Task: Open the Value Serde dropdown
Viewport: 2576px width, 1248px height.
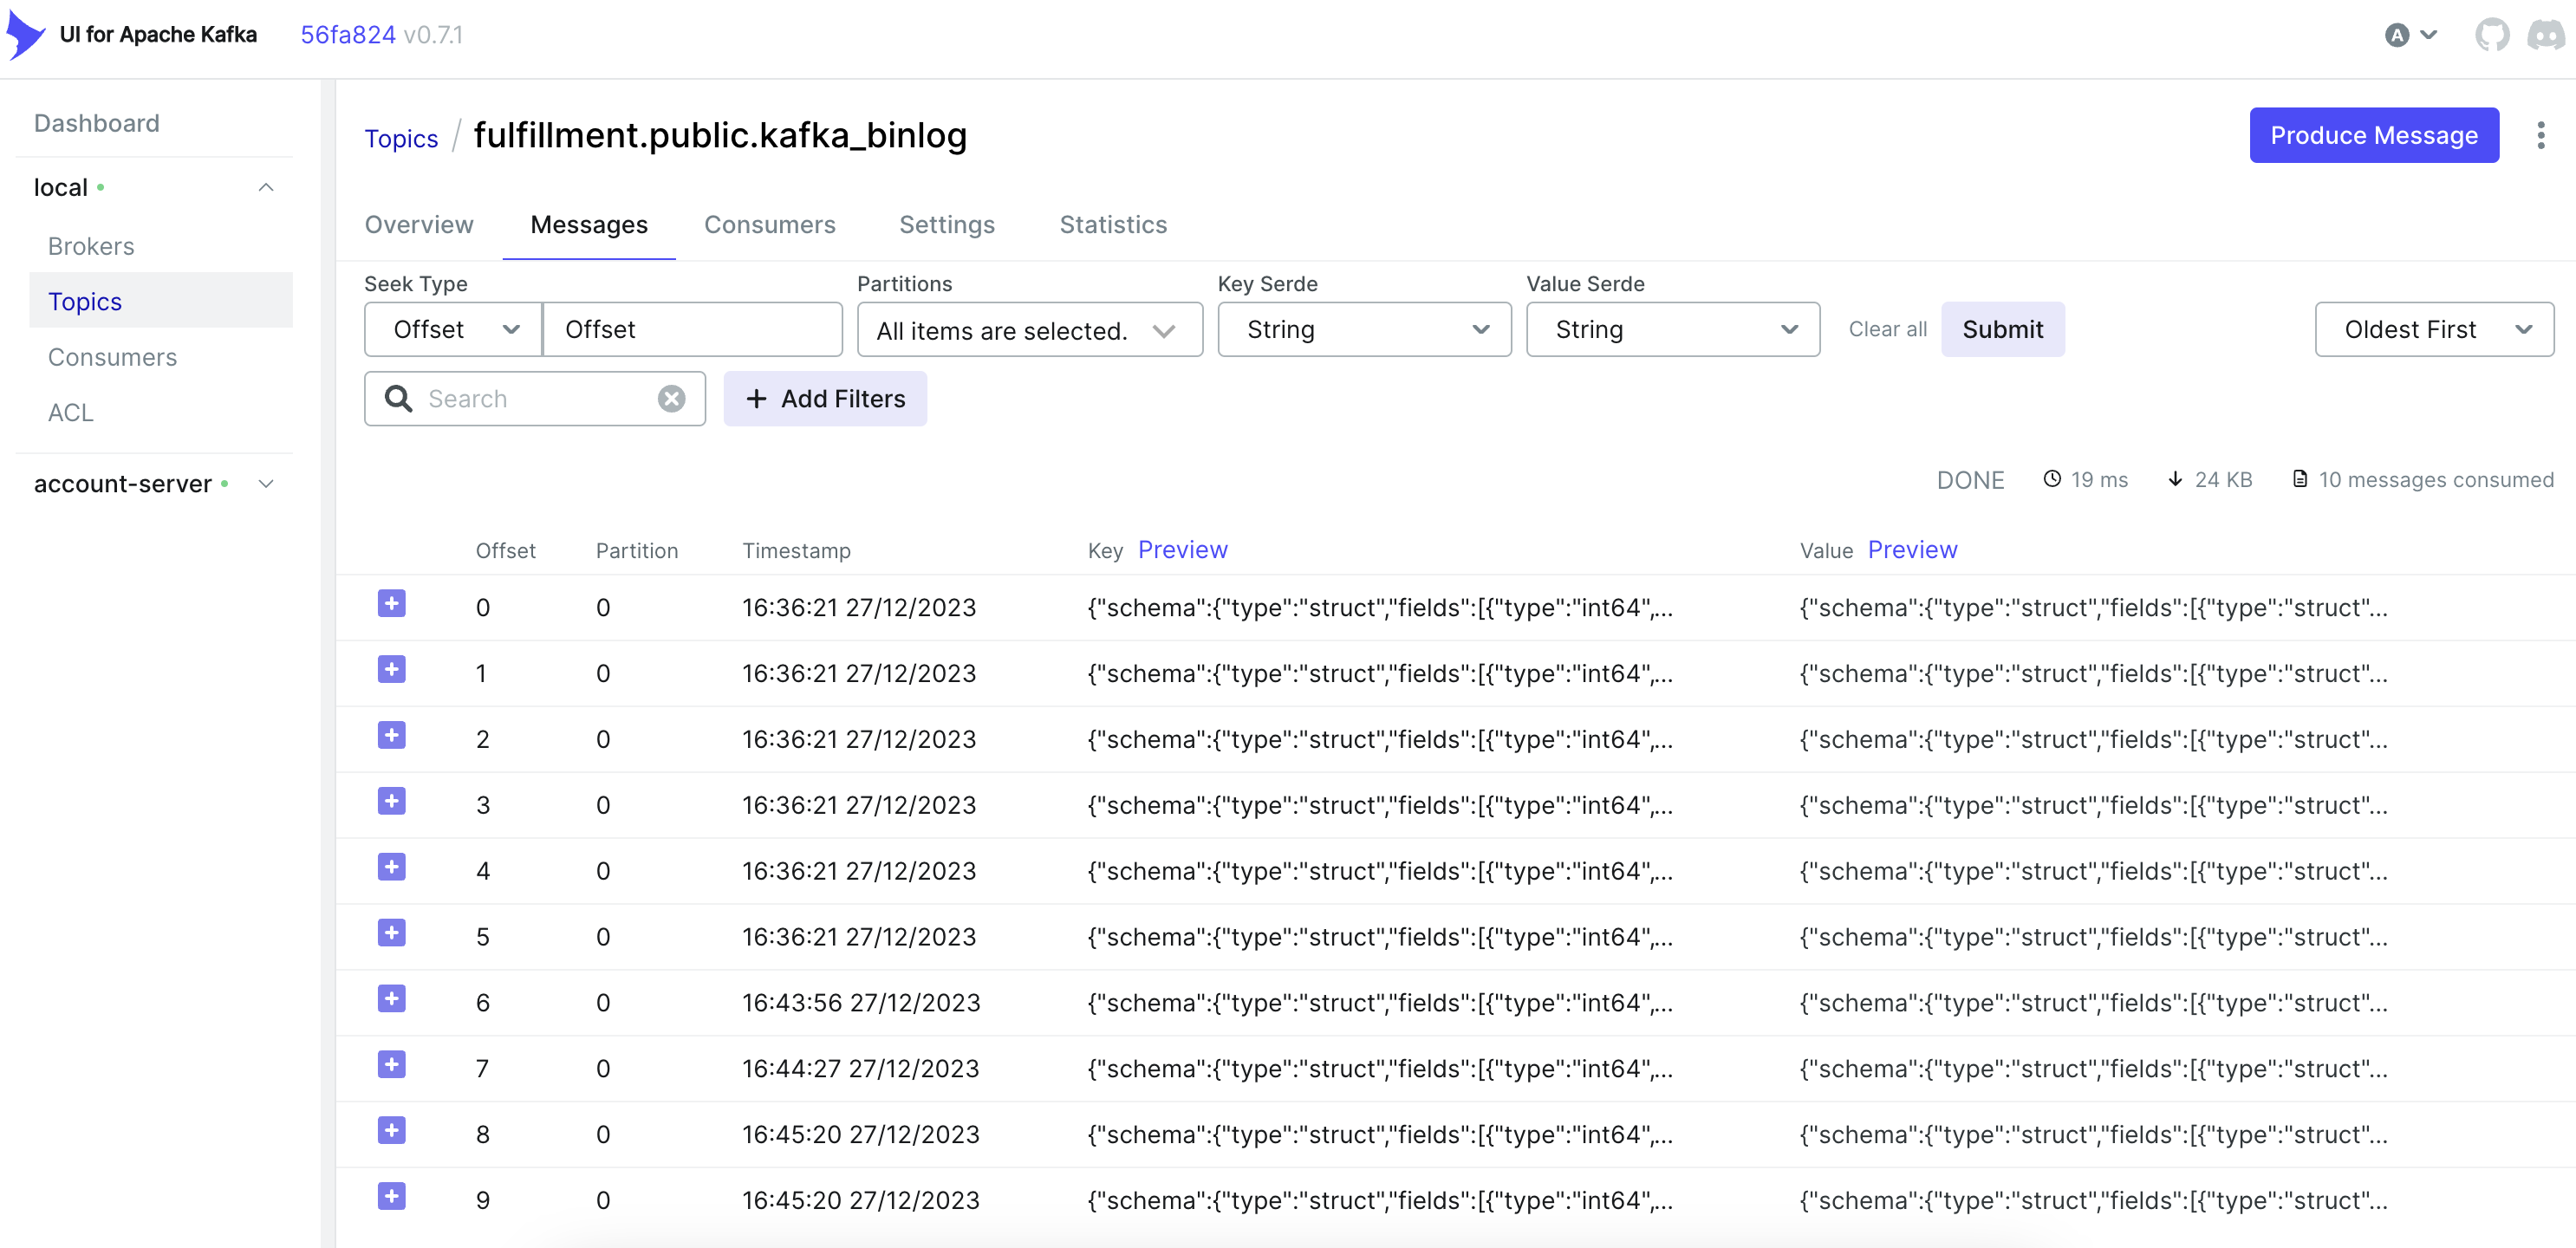Action: coord(1672,330)
